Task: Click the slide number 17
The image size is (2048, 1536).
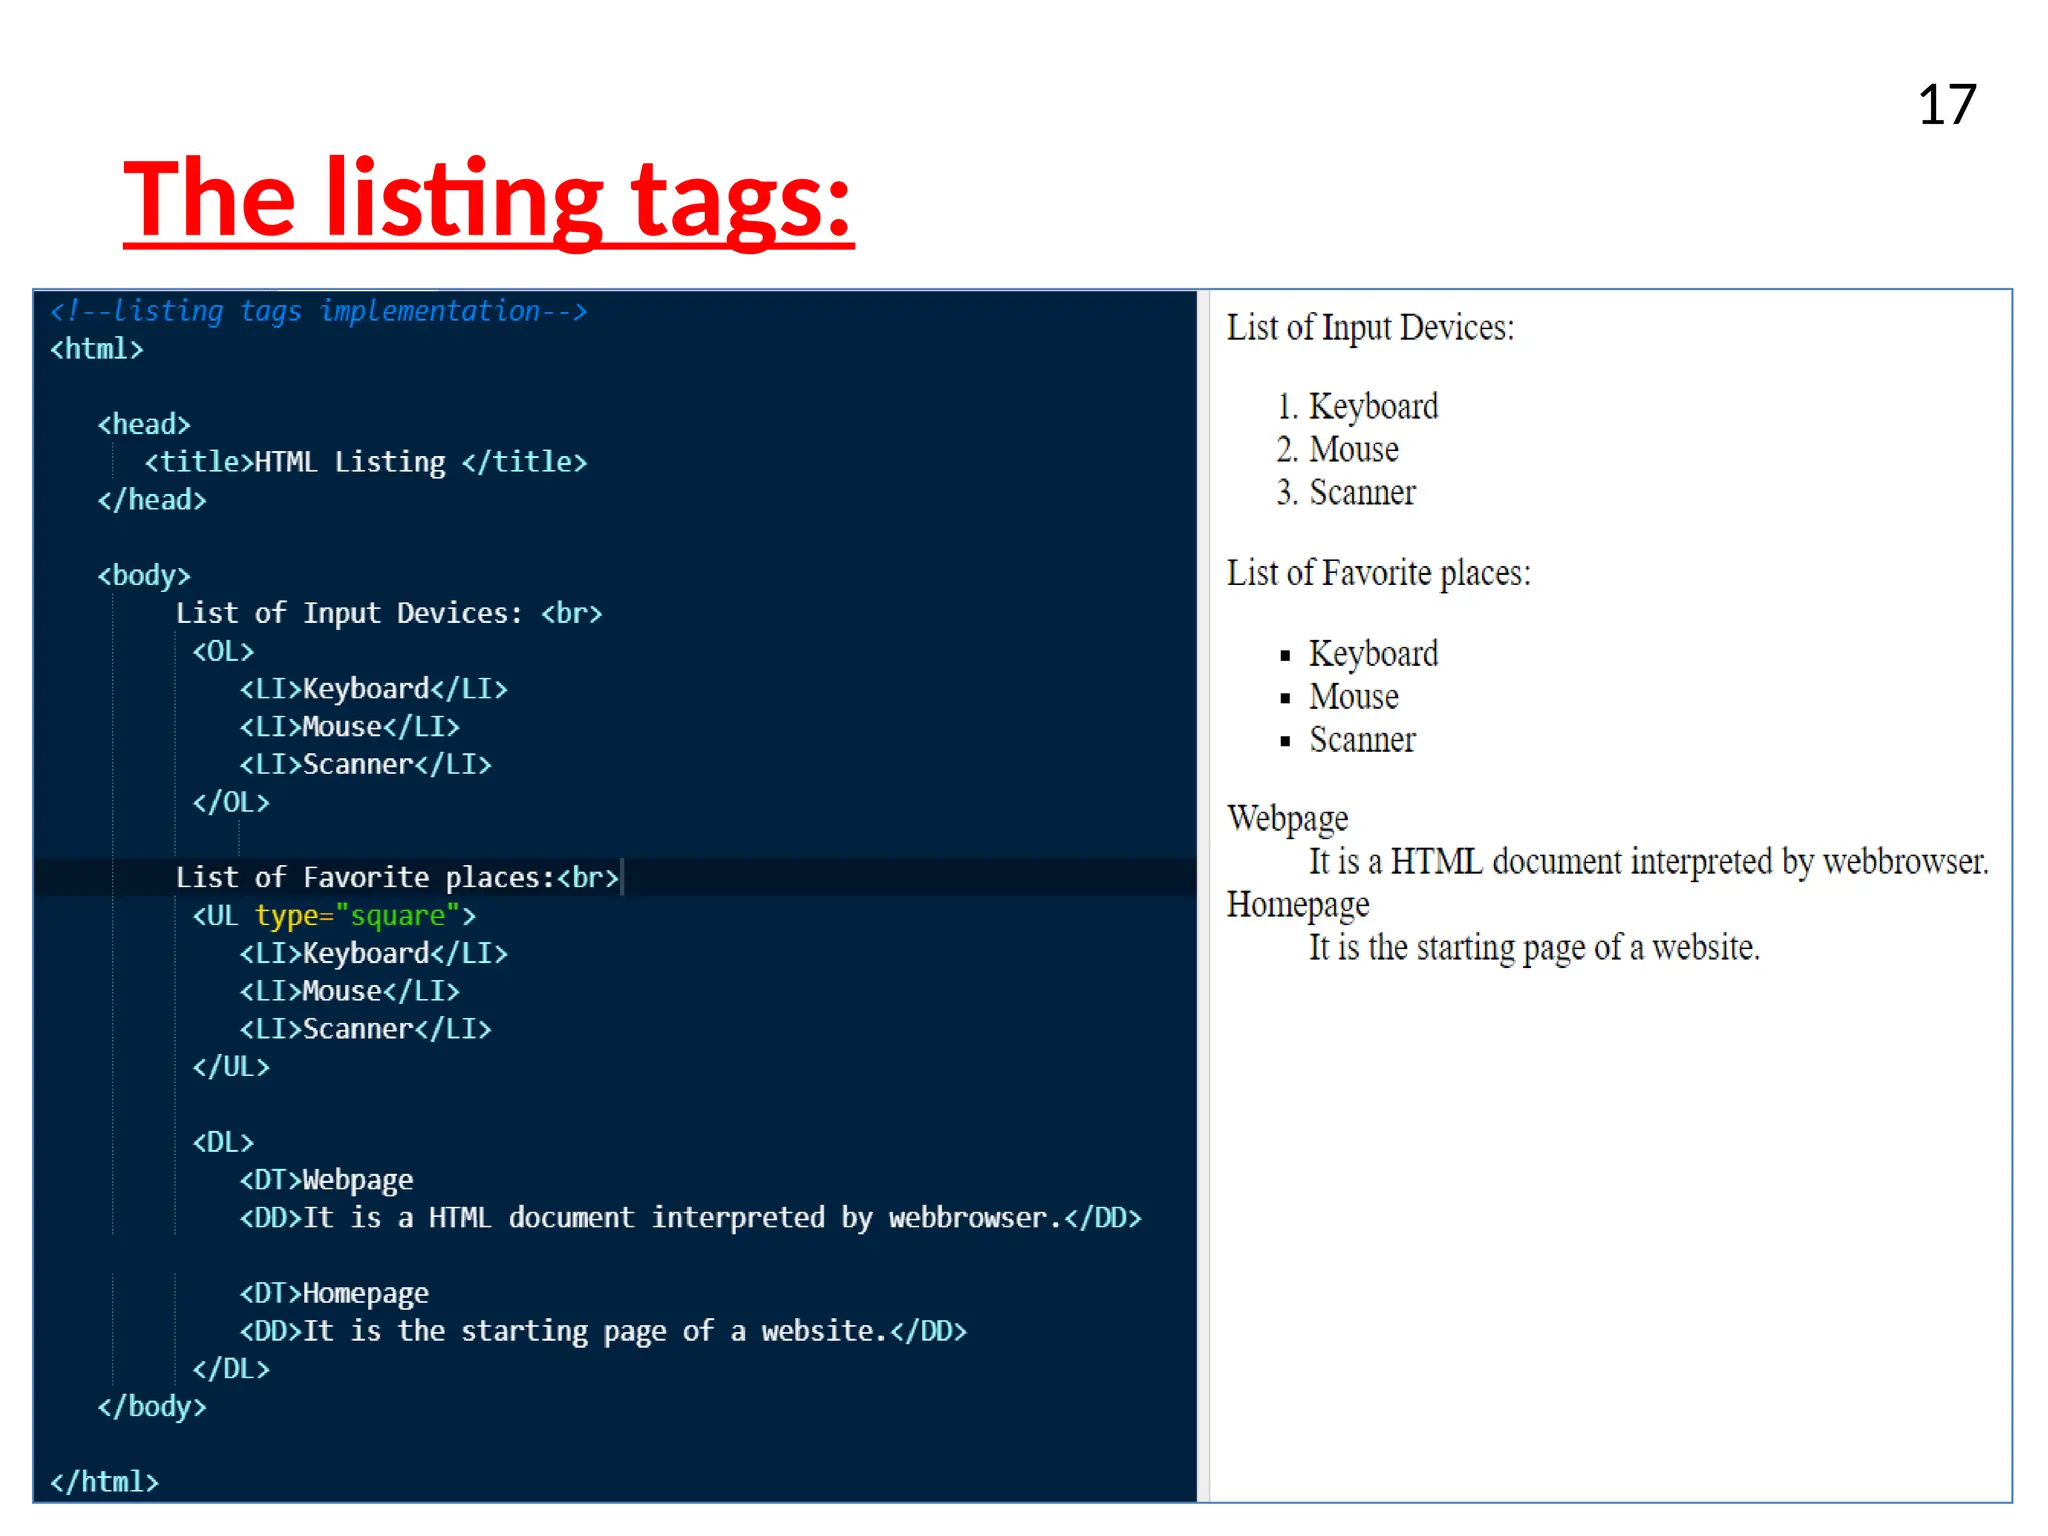Action: coord(1947,105)
